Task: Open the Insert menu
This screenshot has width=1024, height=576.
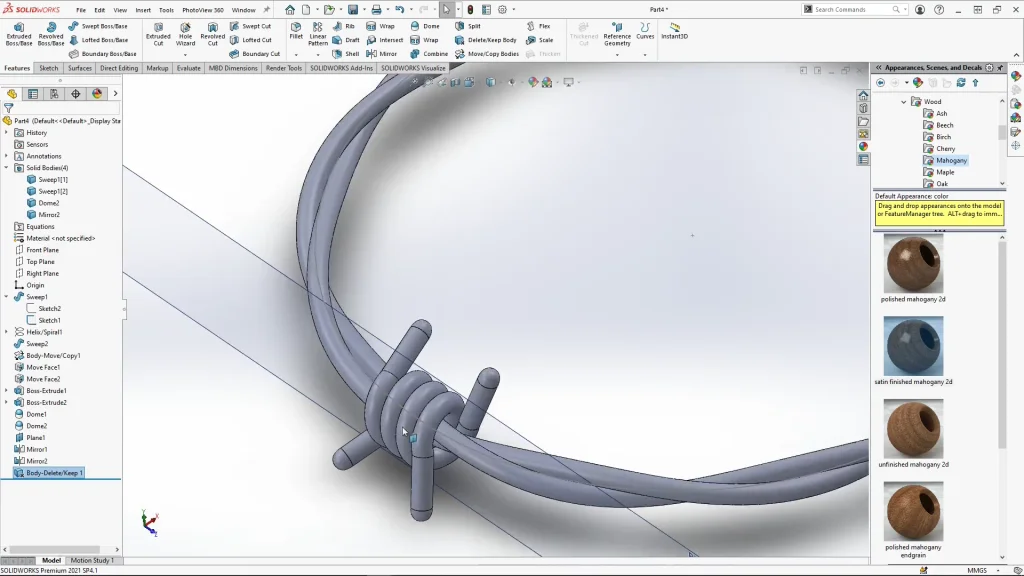Action: pos(143,10)
